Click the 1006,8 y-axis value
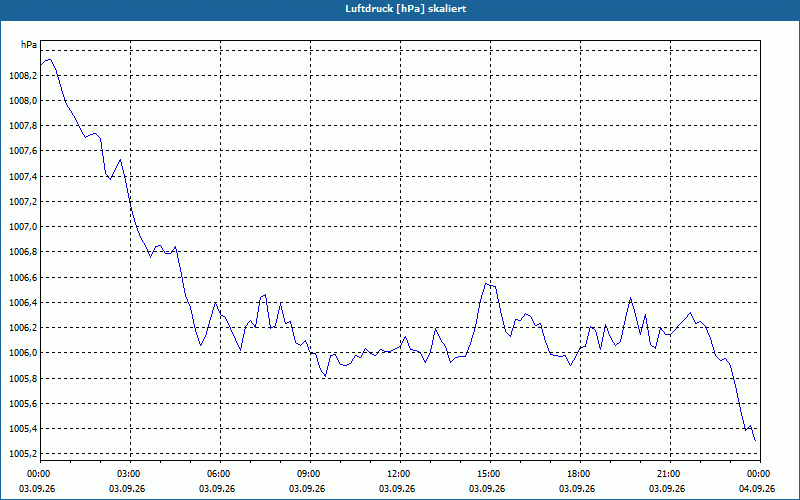Screen dimensions: 800x500 point(23,252)
